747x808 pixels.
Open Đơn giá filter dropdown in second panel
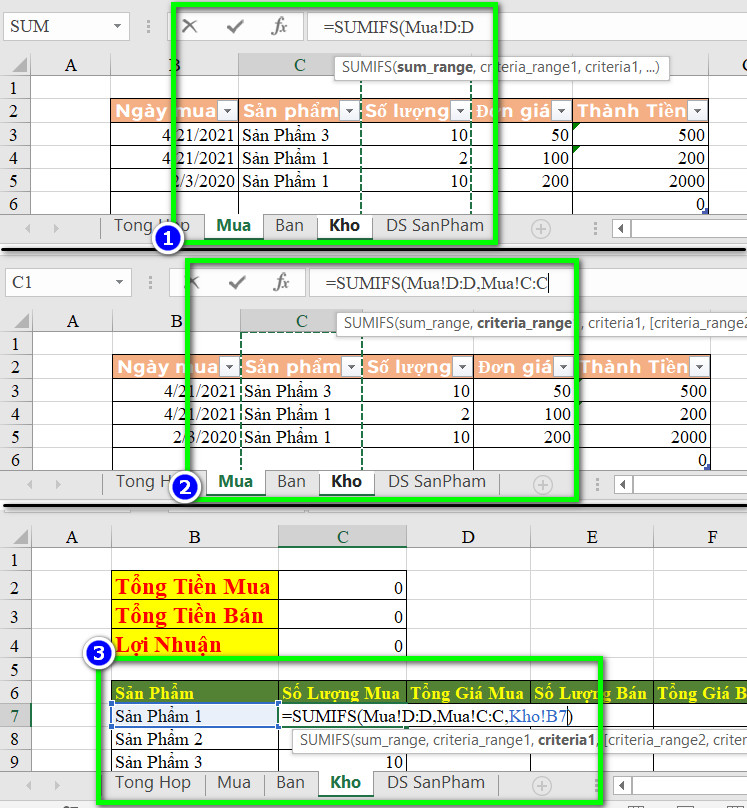tap(563, 366)
